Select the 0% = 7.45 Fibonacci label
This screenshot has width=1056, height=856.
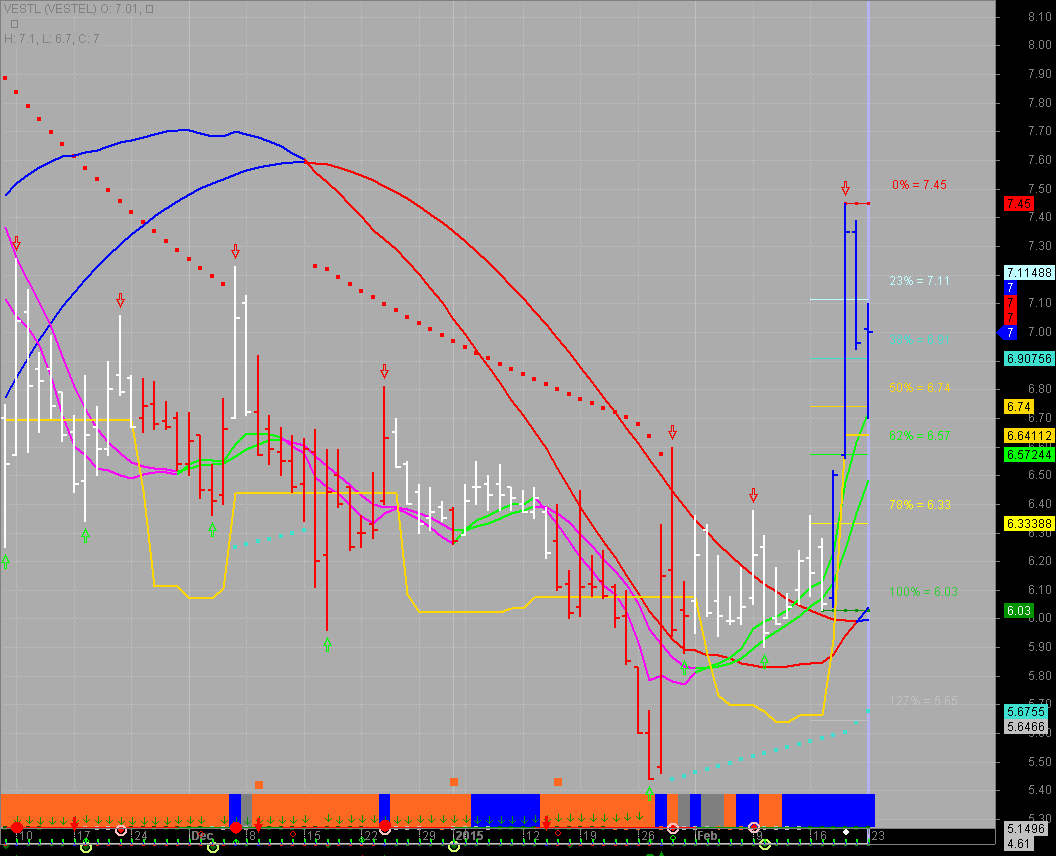919,185
